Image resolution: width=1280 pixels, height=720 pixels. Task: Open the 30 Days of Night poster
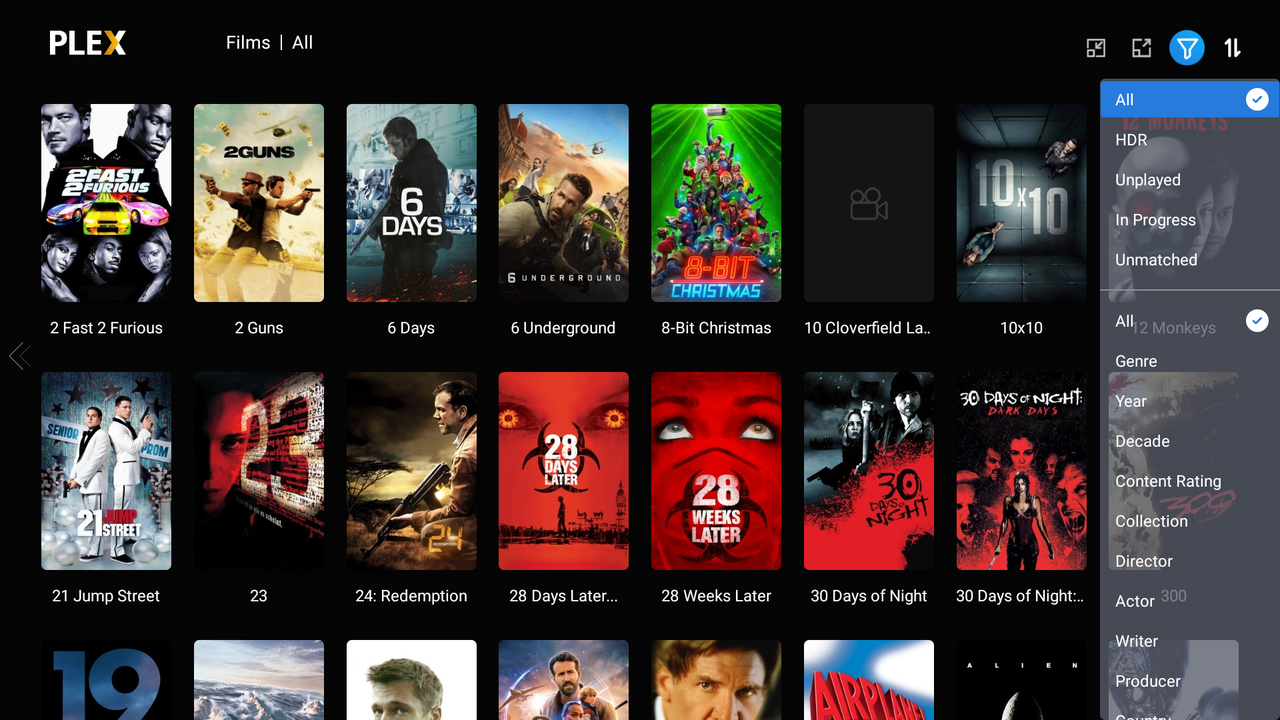point(869,471)
